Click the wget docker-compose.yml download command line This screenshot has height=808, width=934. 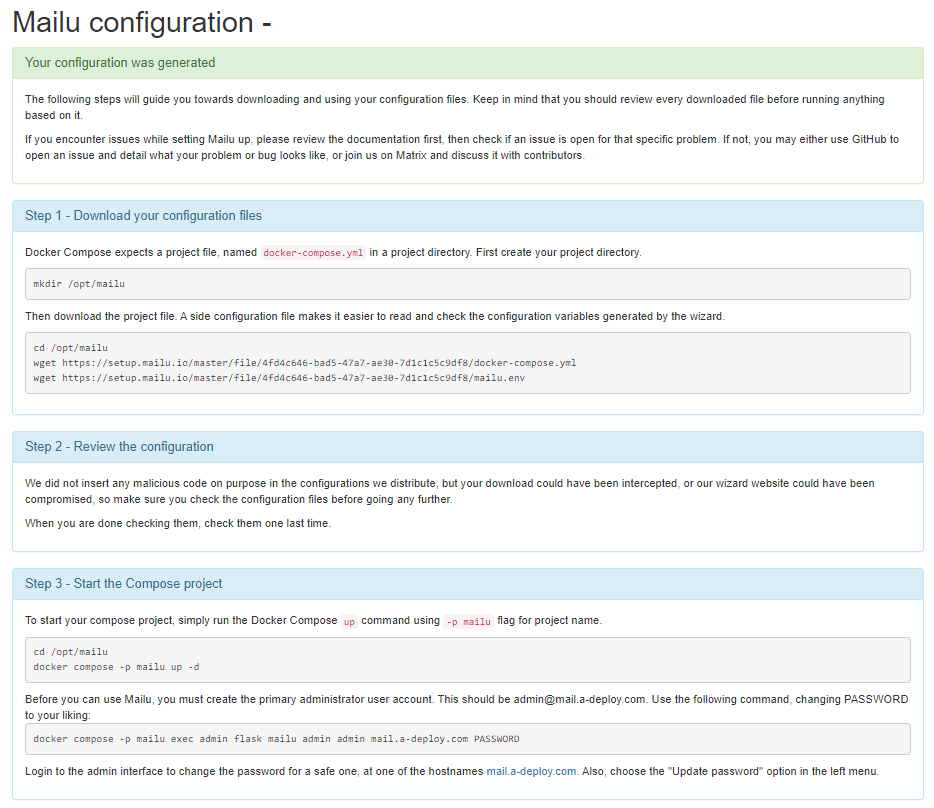(304, 363)
